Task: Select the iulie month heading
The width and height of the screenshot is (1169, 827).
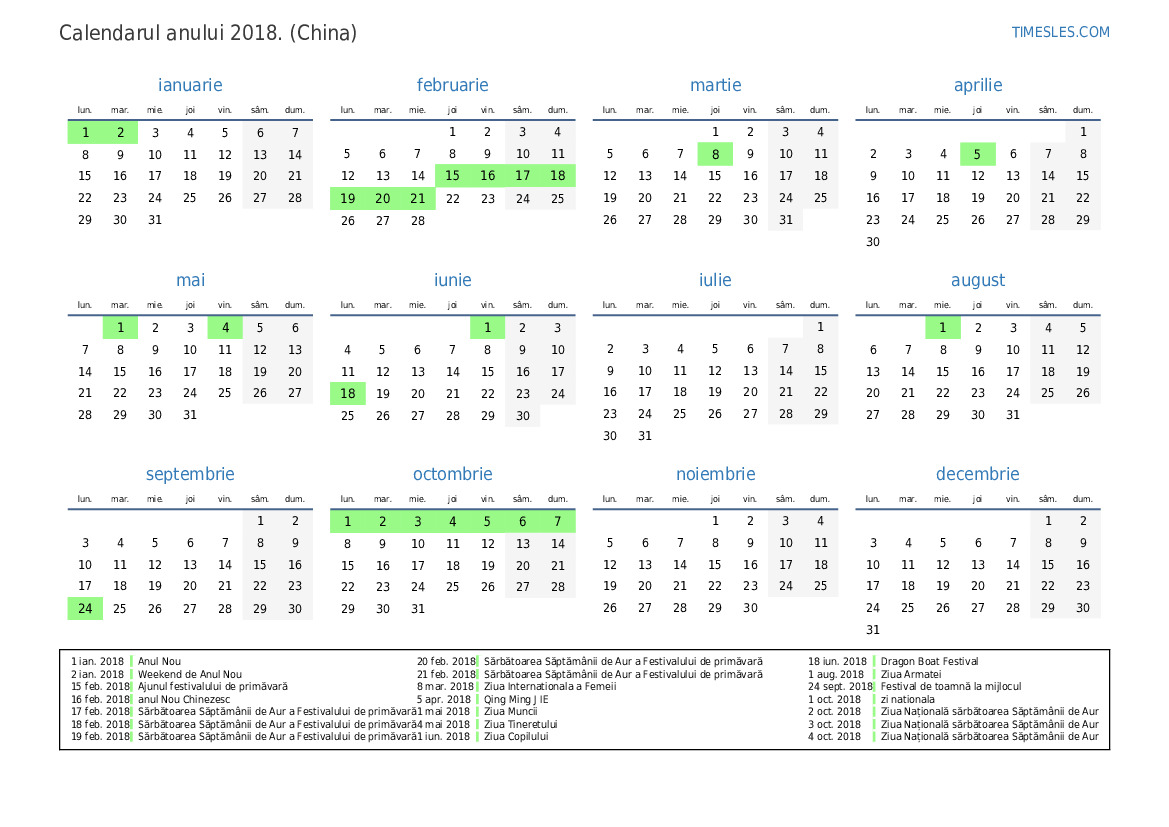Action: coord(715,280)
